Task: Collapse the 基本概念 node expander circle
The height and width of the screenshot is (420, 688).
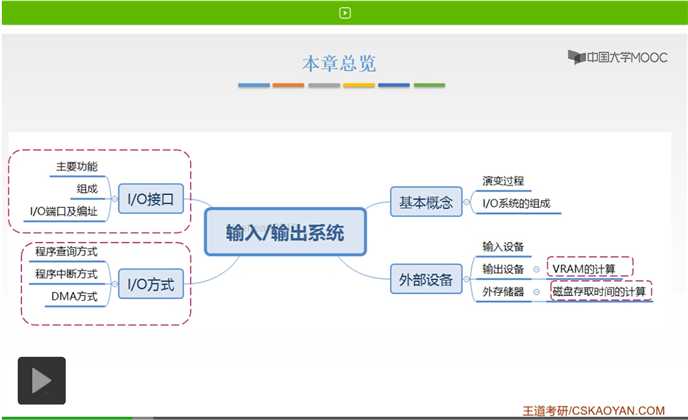Action: click(x=466, y=202)
